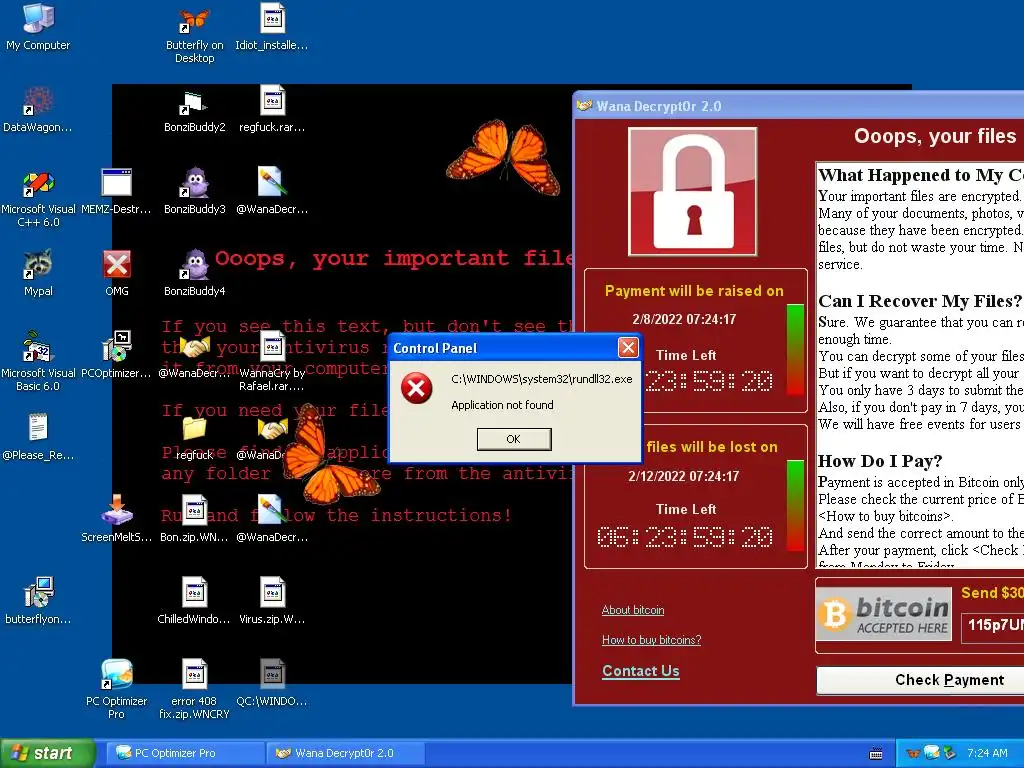Click the payment raise time-left color bar
Viewport: 1024px width, 768px height.
click(x=795, y=349)
